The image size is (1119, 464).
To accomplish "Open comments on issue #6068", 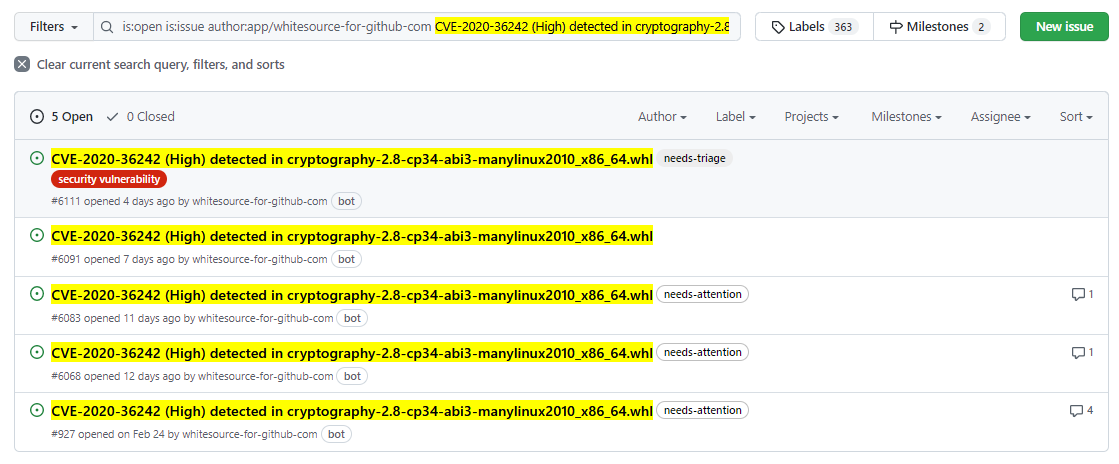I will 1082,352.
